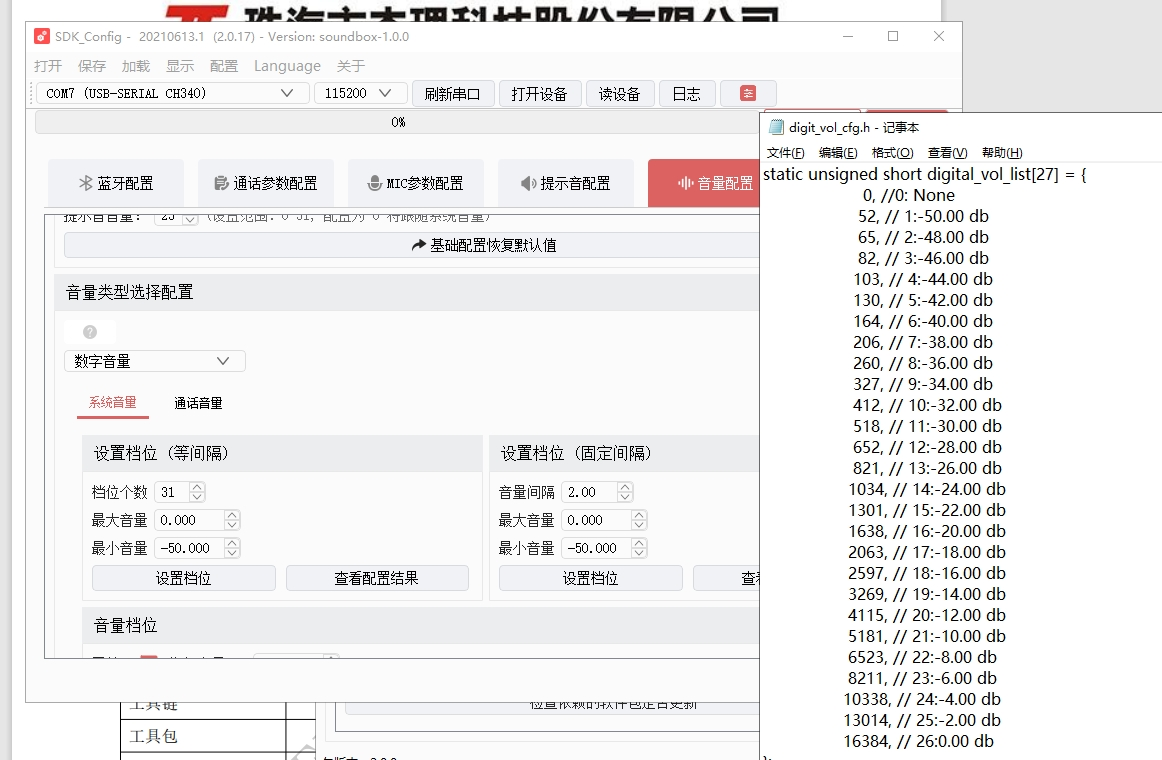Viewport: 1162px width, 760px height.
Task: Click the 刷新串口 button
Action: [x=453, y=93]
